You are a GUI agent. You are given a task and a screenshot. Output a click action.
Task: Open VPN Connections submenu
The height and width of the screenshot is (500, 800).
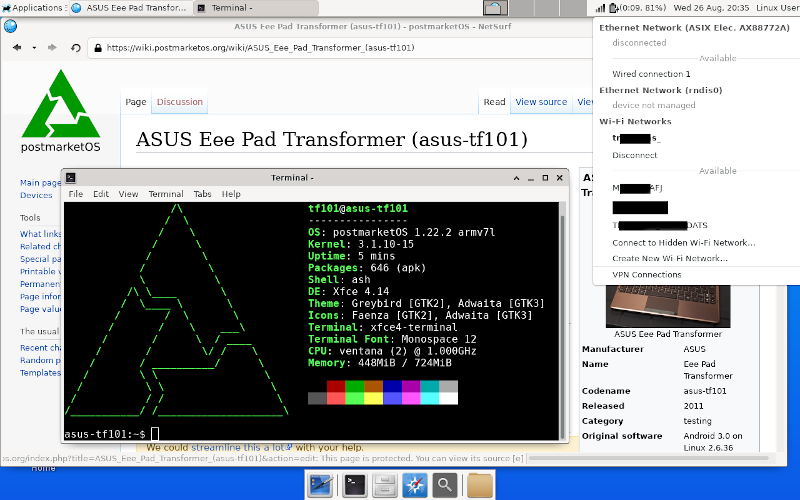(x=647, y=274)
